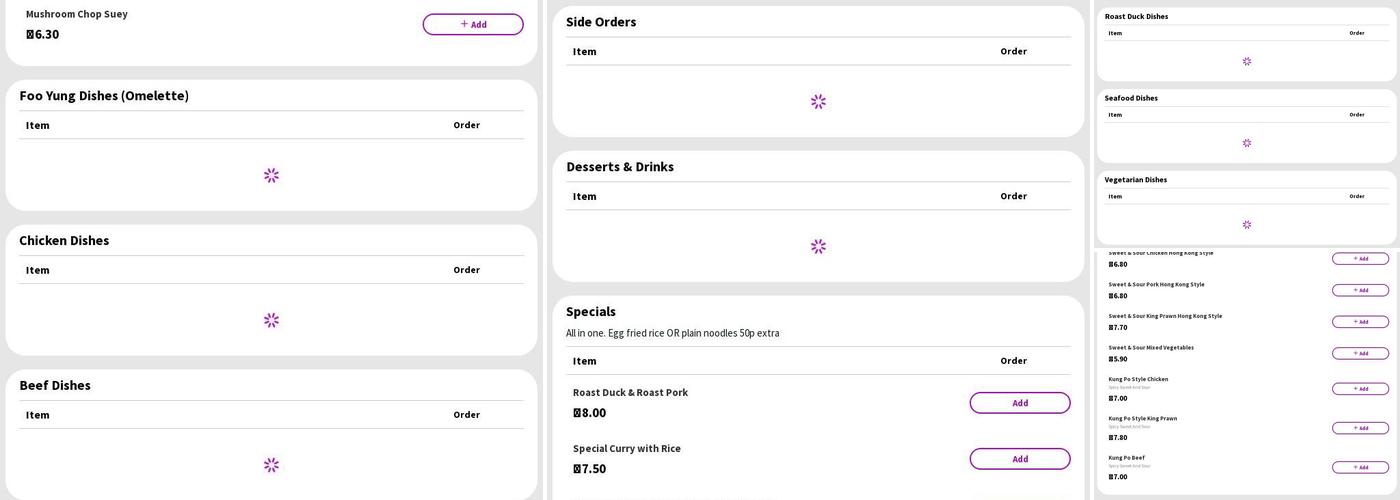The height and width of the screenshot is (500, 1400).
Task: Add Kung Po Beef to order
Action: [1360, 467]
